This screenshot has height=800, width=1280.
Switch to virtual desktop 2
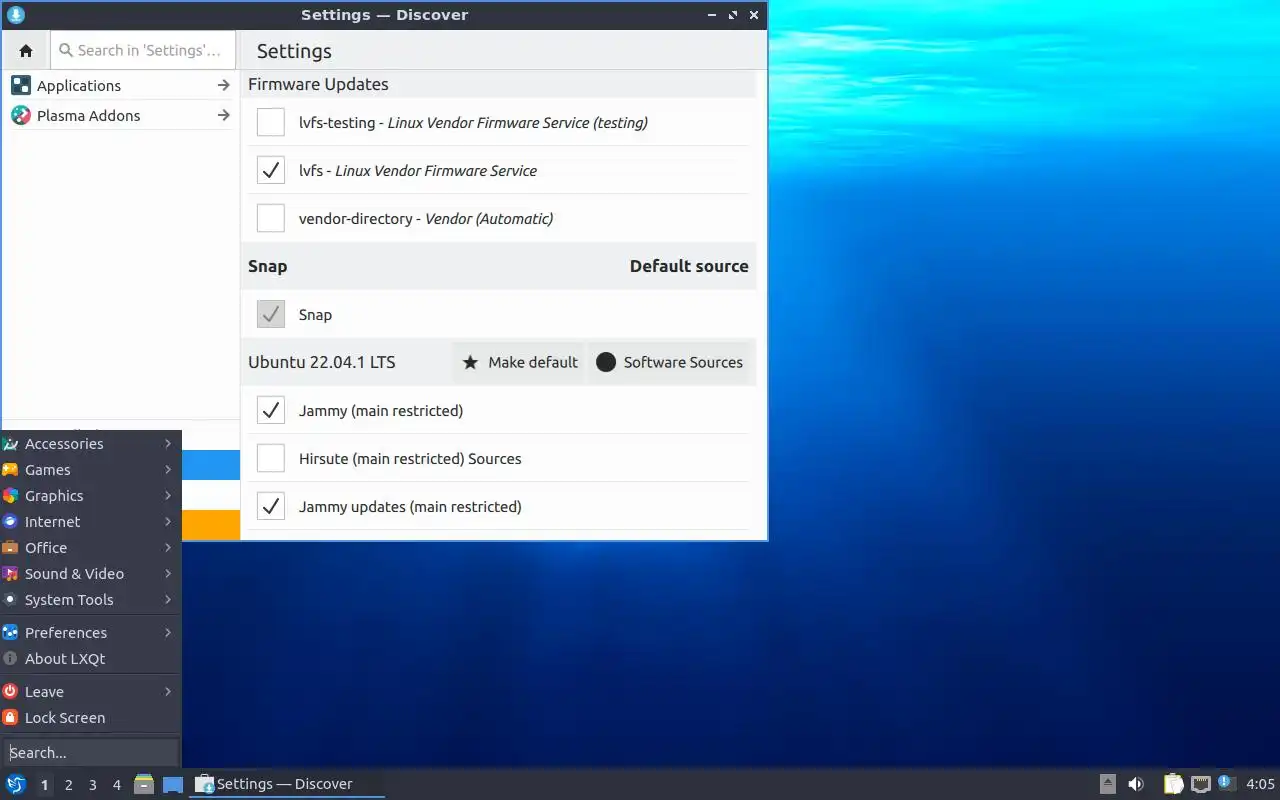[x=69, y=785]
